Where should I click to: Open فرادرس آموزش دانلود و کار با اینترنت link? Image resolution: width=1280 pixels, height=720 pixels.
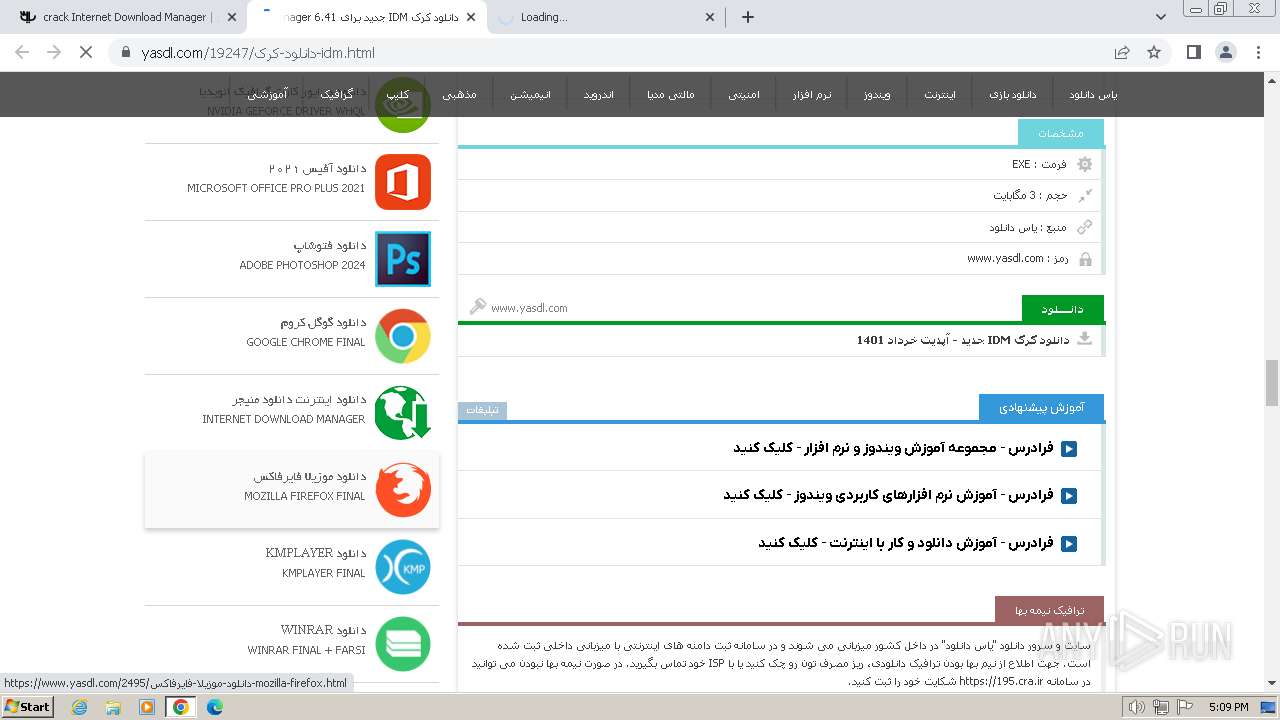(x=906, y=544)
